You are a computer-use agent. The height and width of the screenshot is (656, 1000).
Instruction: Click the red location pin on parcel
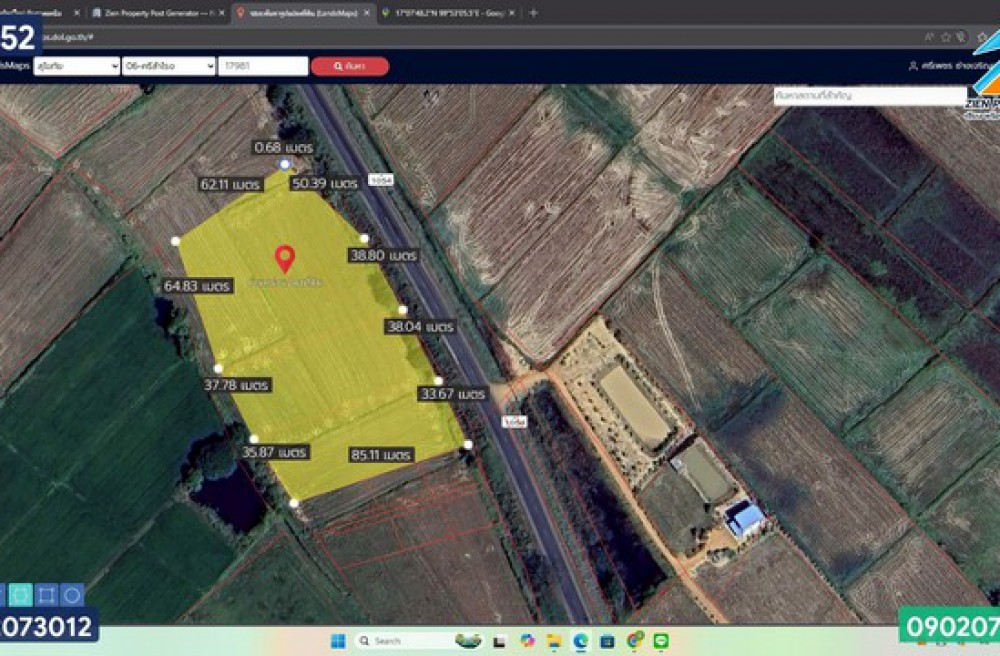(285, 258)
